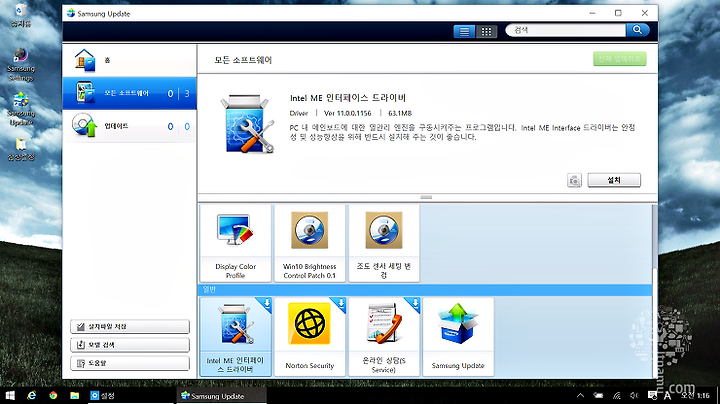Image resolution: width=720 pixels, height=404 pixels.
Task: Launch Chrome from taskbar
Action: pyautogui.click(x=53, y=395)
